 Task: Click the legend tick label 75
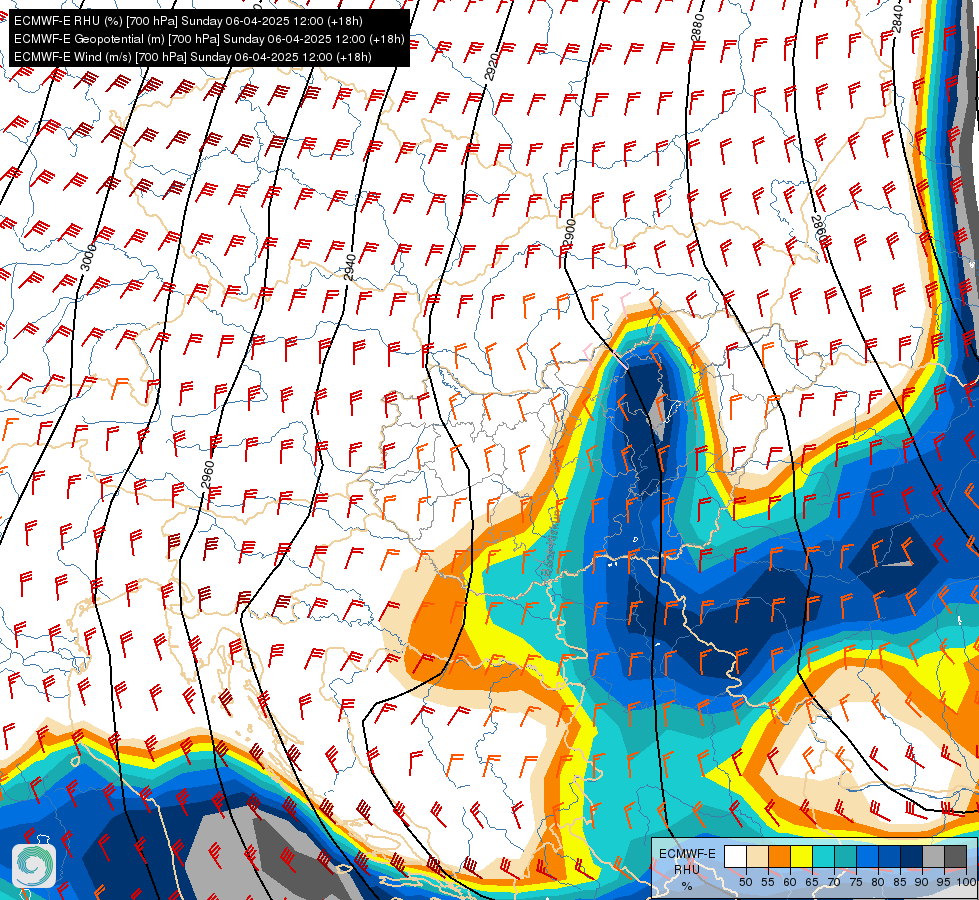tap(855, 882)
